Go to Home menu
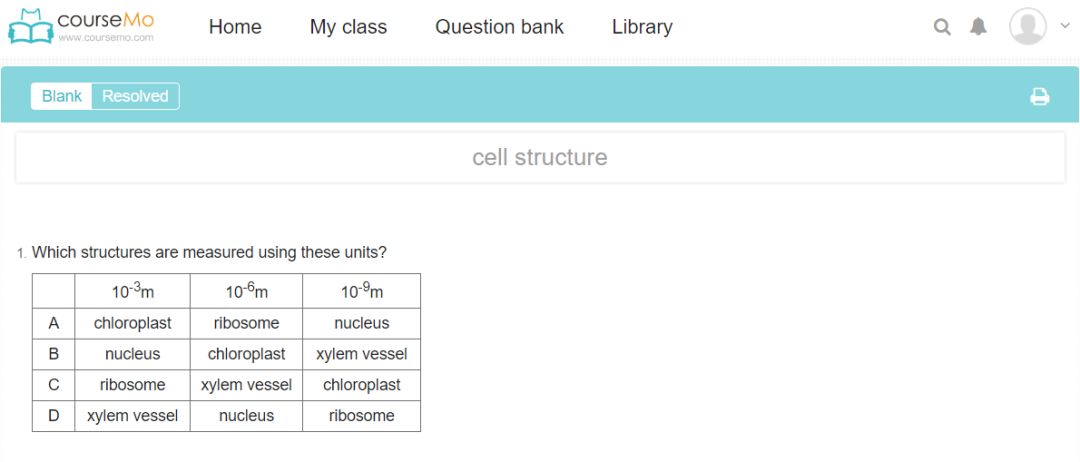This screenshot has width=1080, height=462. (235, 27)
